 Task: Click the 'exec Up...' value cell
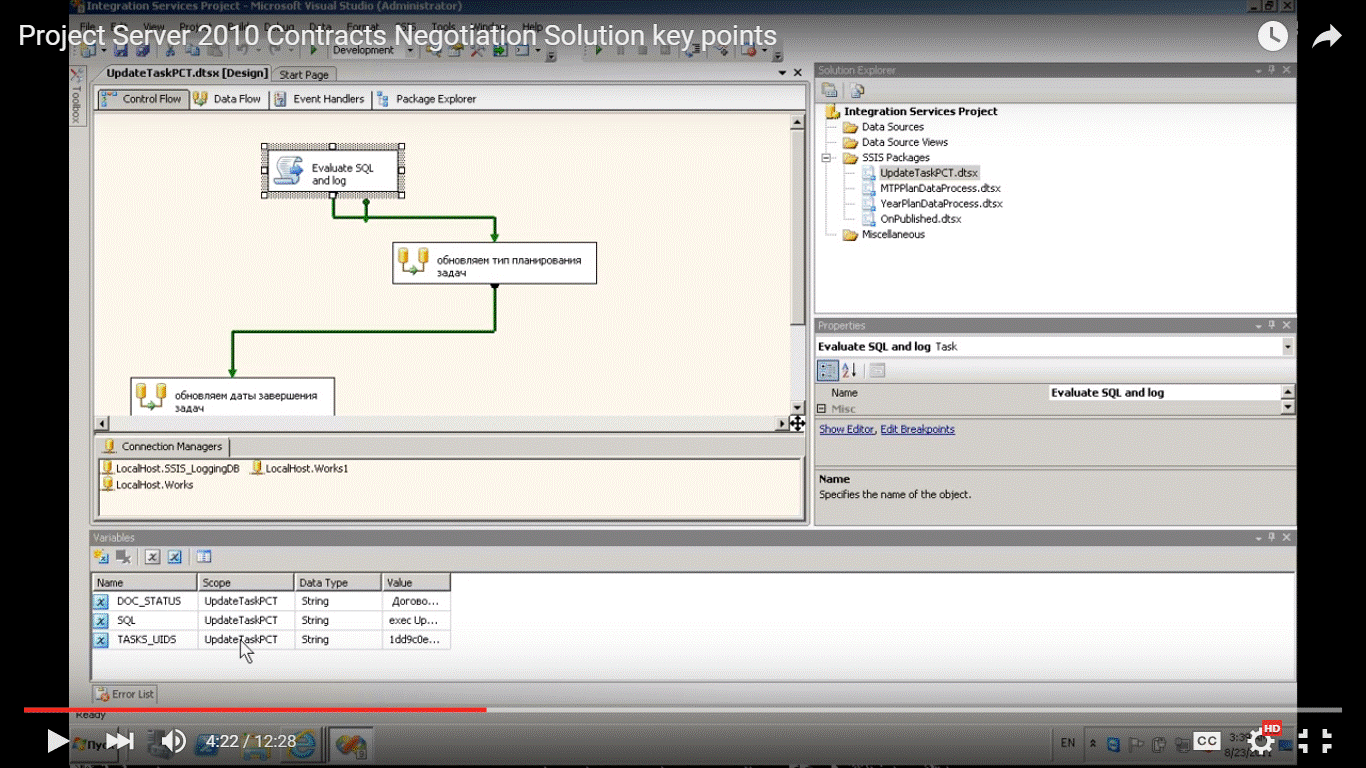[416, 621]
